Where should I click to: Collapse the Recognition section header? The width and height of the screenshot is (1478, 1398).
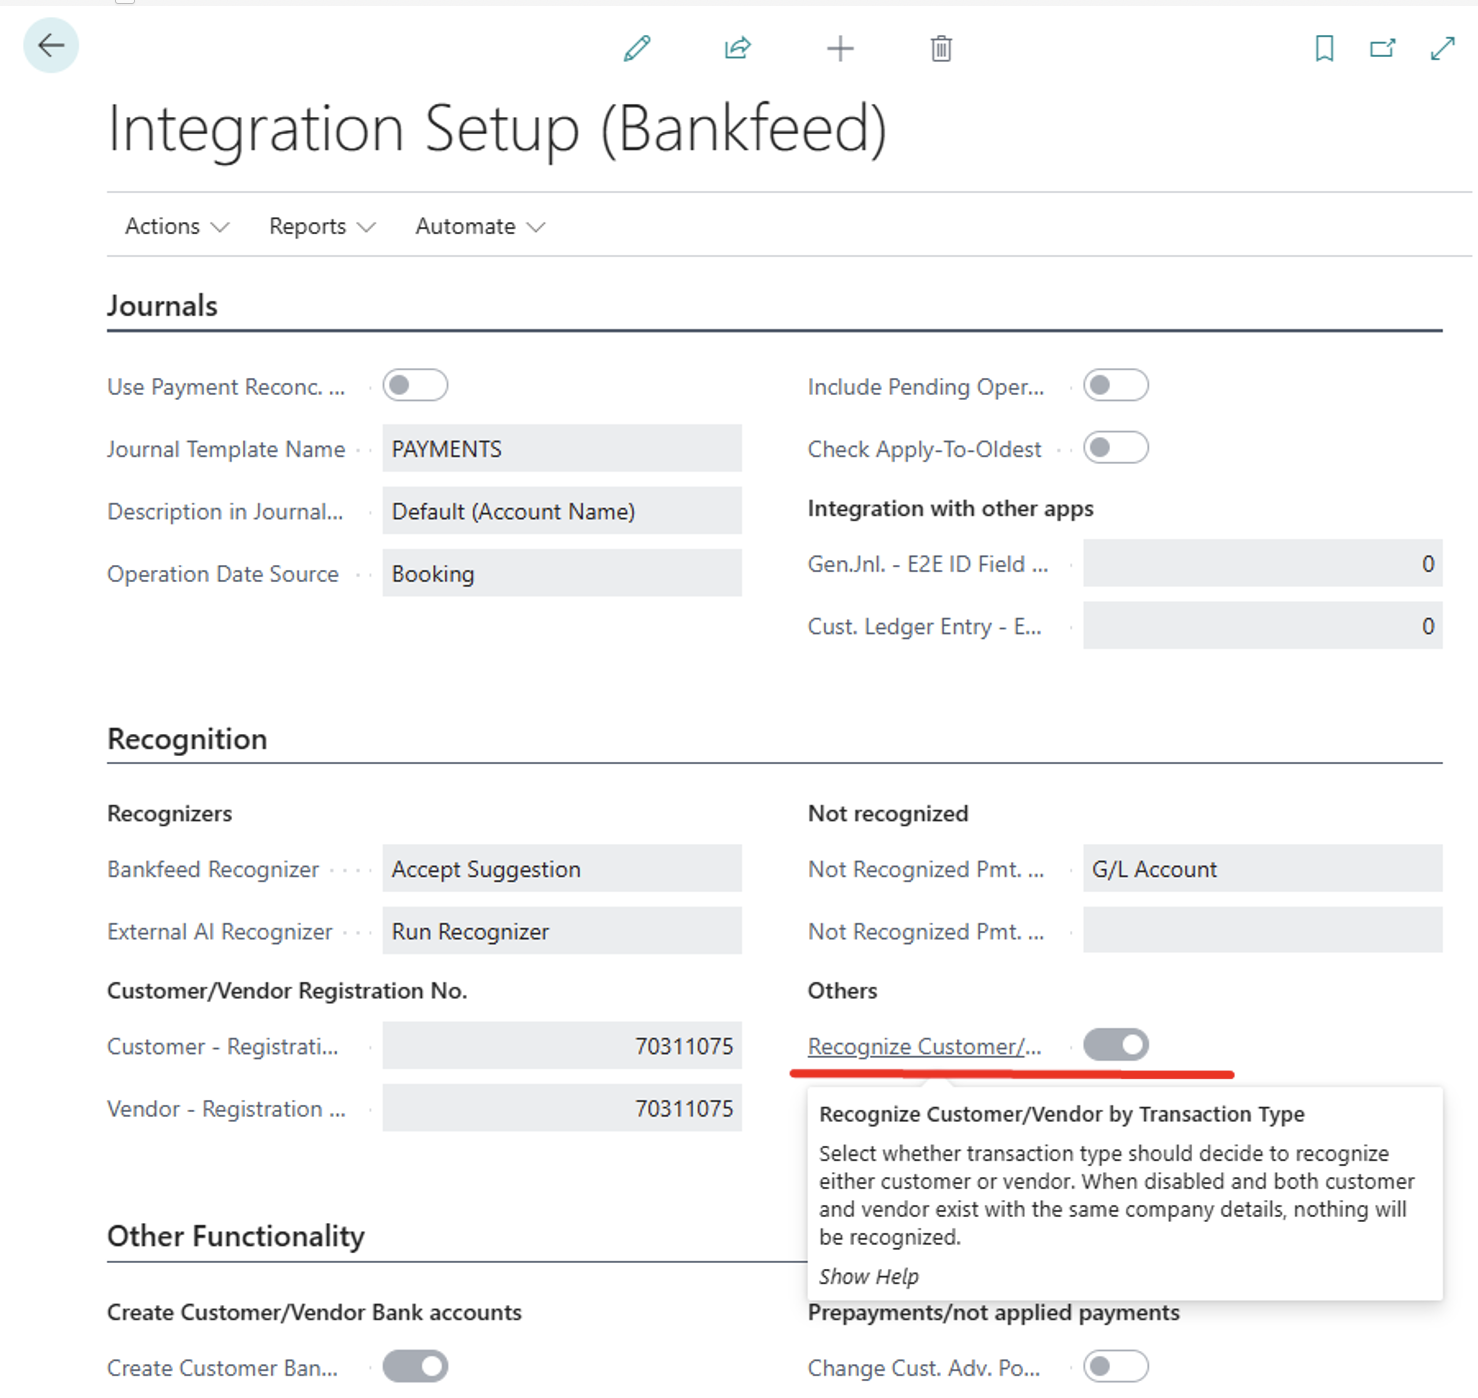coord(187,739)
